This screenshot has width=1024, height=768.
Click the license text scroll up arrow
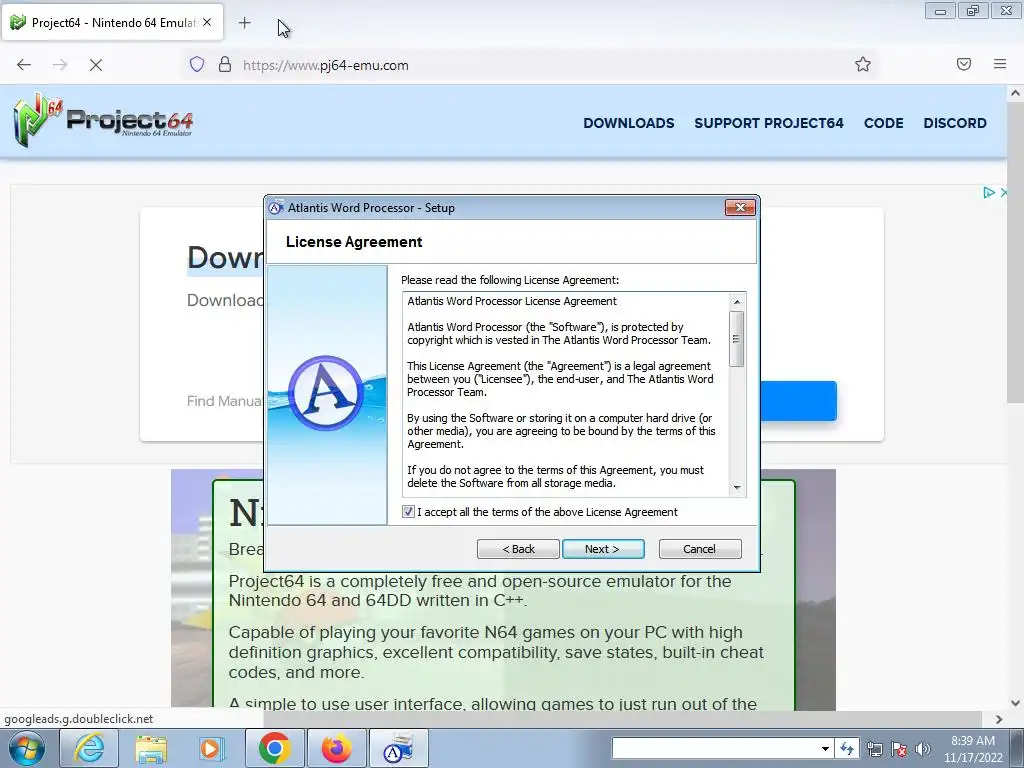(x=737, y=301)
